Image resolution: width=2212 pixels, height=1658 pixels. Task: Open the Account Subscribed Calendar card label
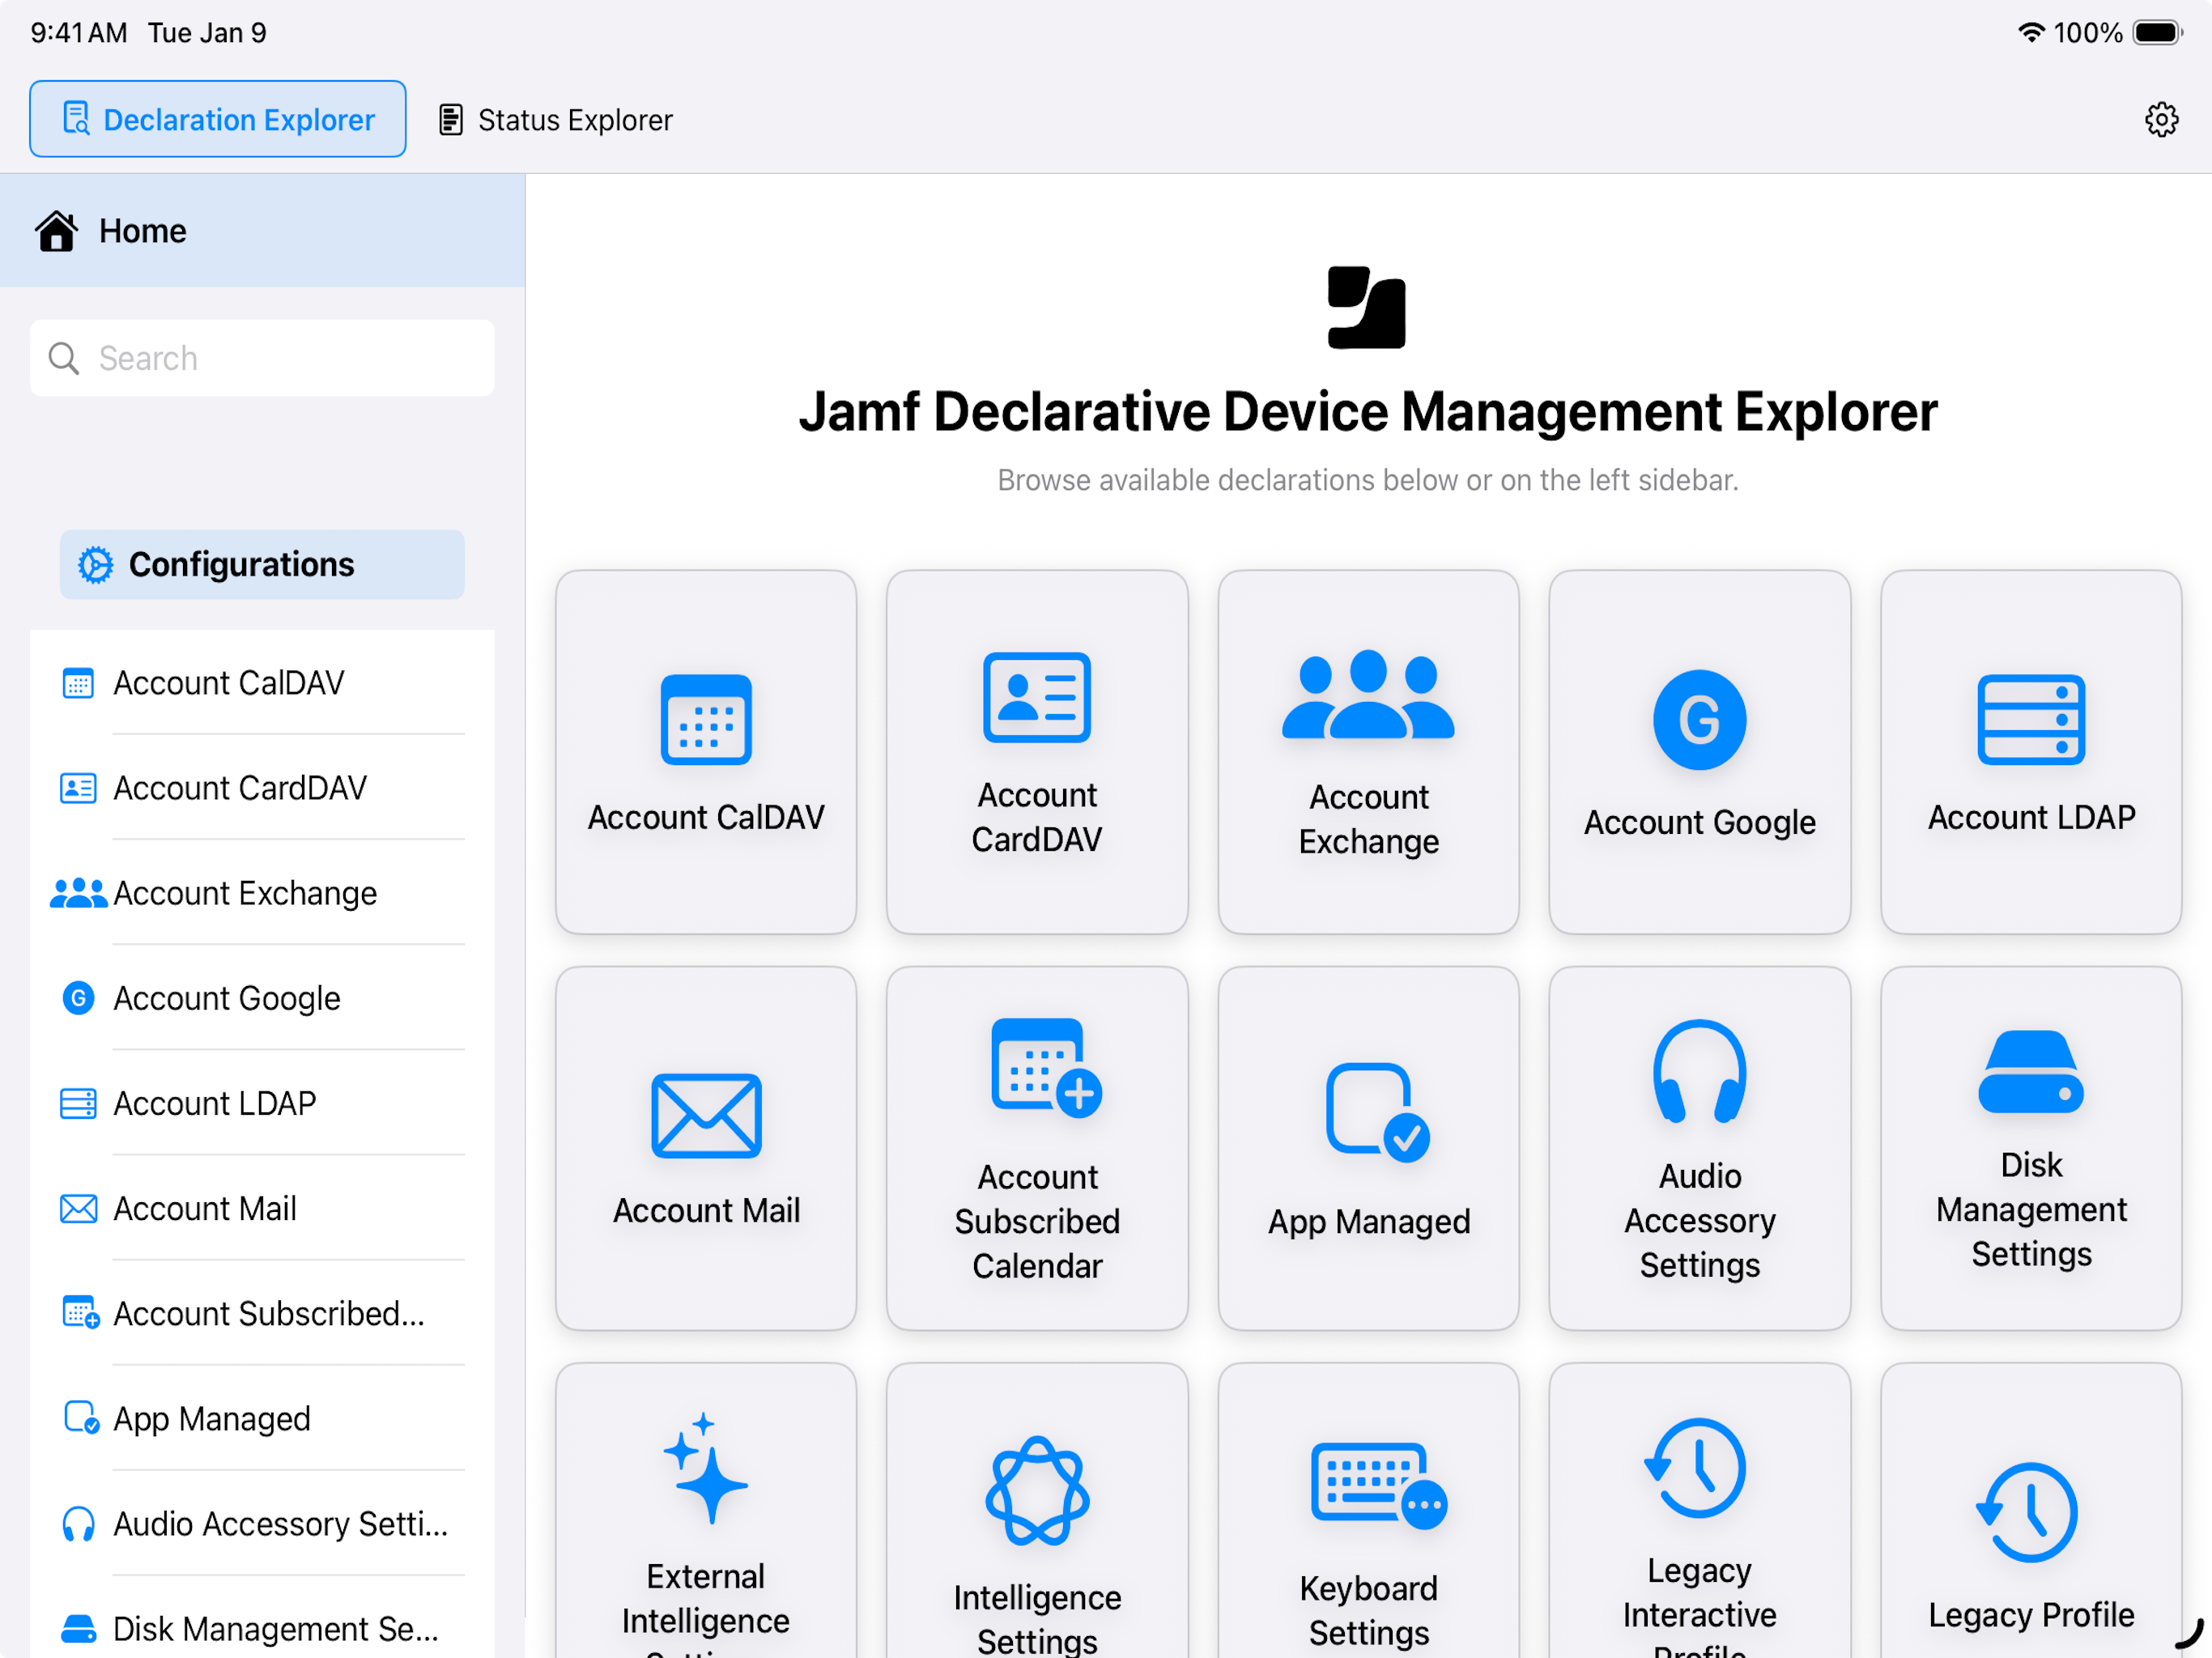[x=1037, y=1221]
